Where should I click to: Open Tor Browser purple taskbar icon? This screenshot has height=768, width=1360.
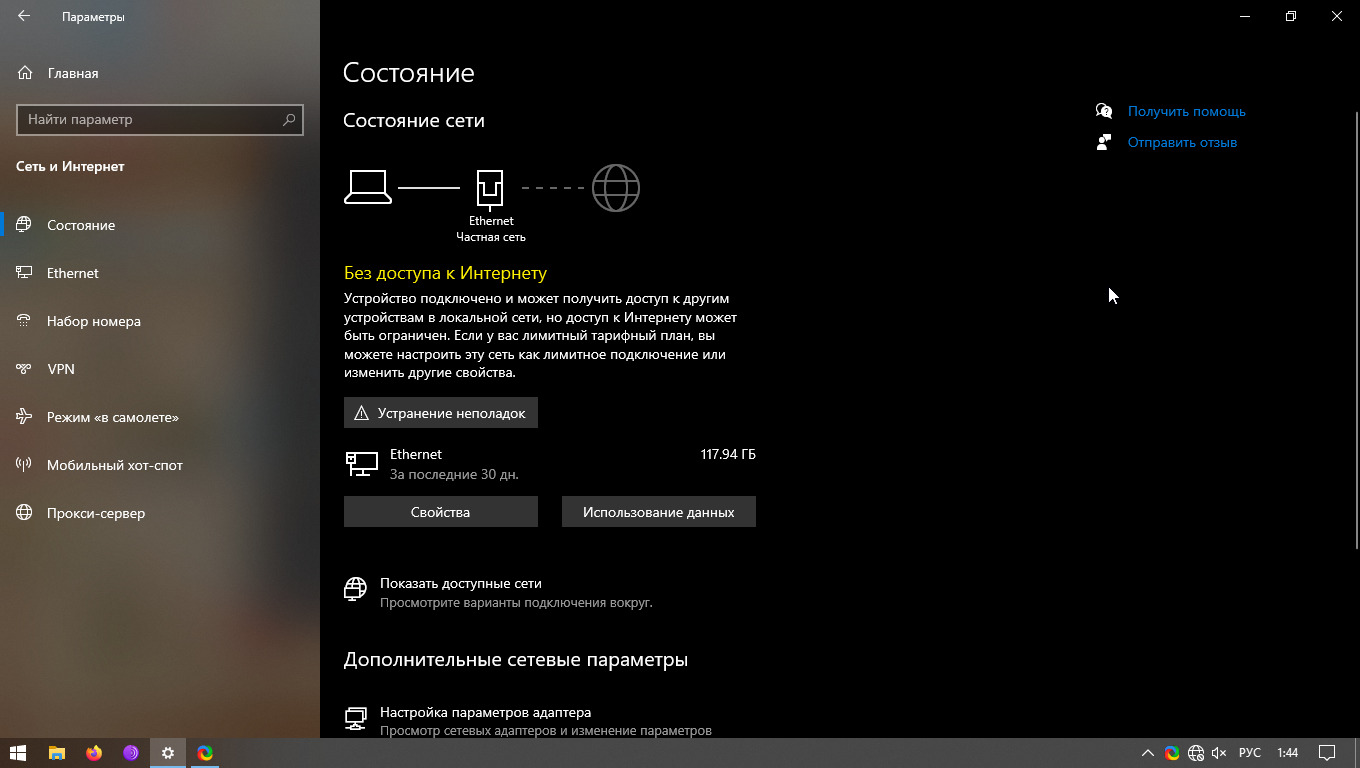pyautogui.click(x=131, y=753)
